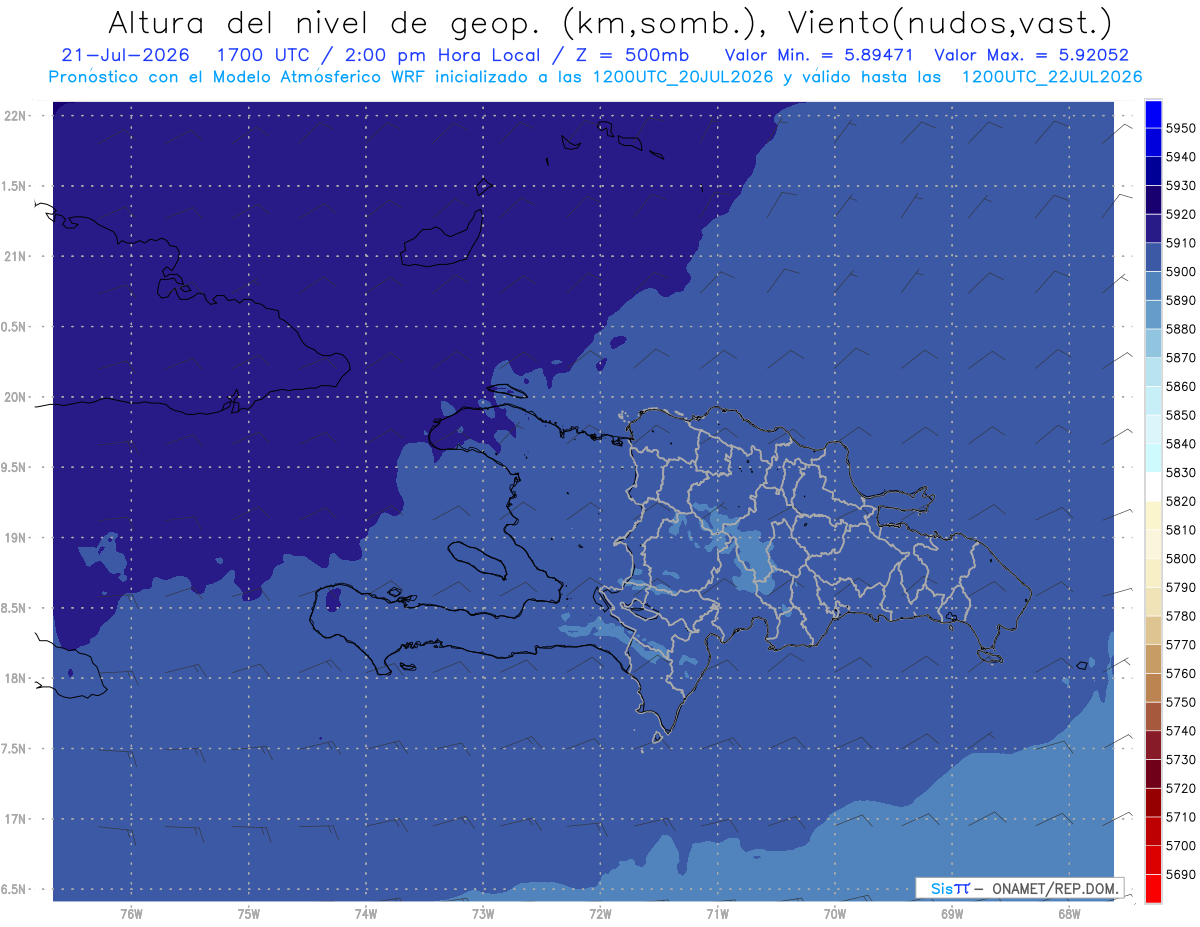1200x927 pixels.
Task: Pick the legend swatch between 5900 and 5890
Action: click(1153, 287)
